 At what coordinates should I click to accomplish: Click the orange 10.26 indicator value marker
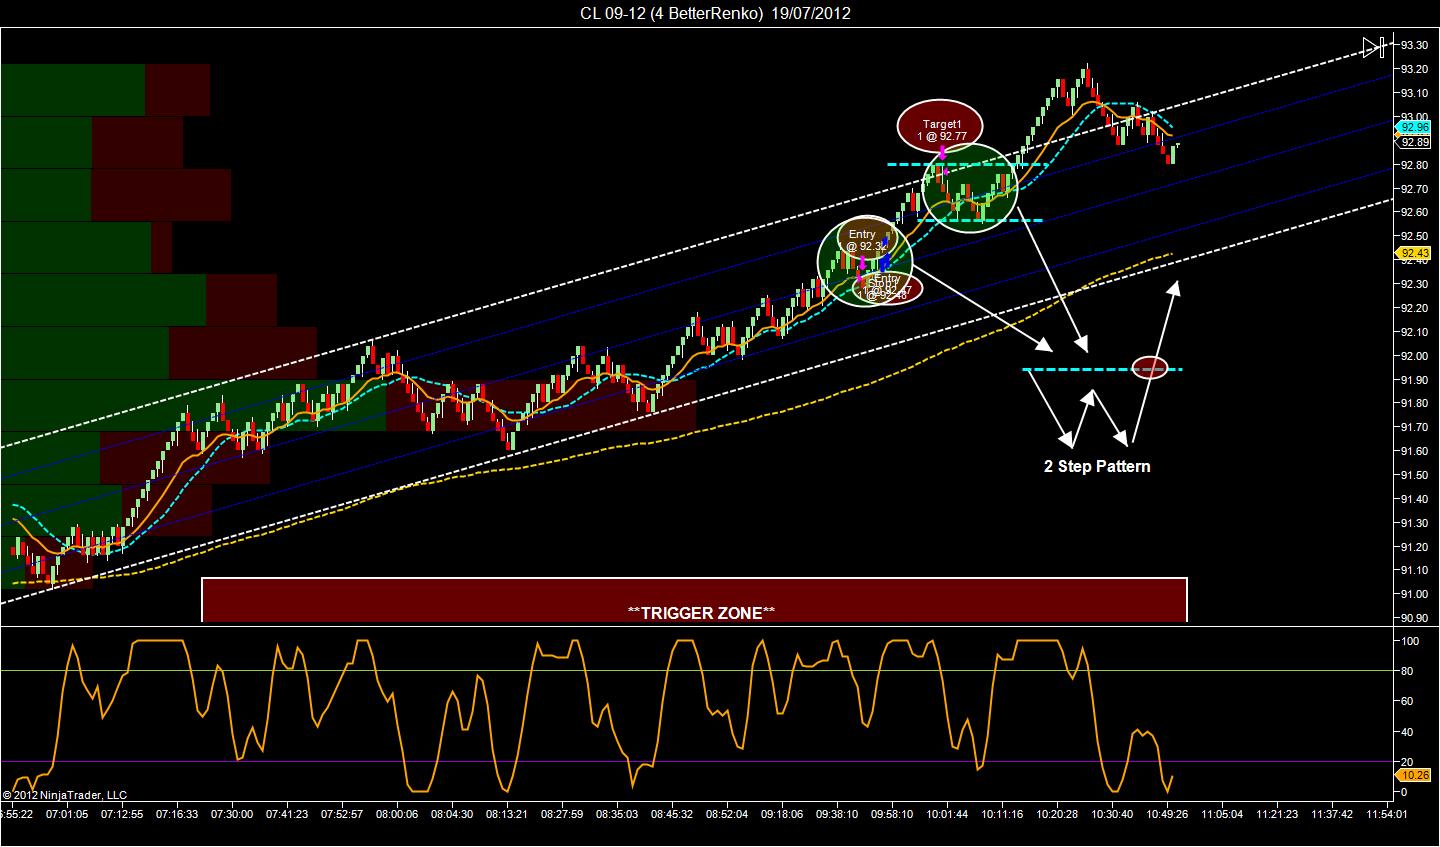pyautogui.click(x=1415, y=775)
